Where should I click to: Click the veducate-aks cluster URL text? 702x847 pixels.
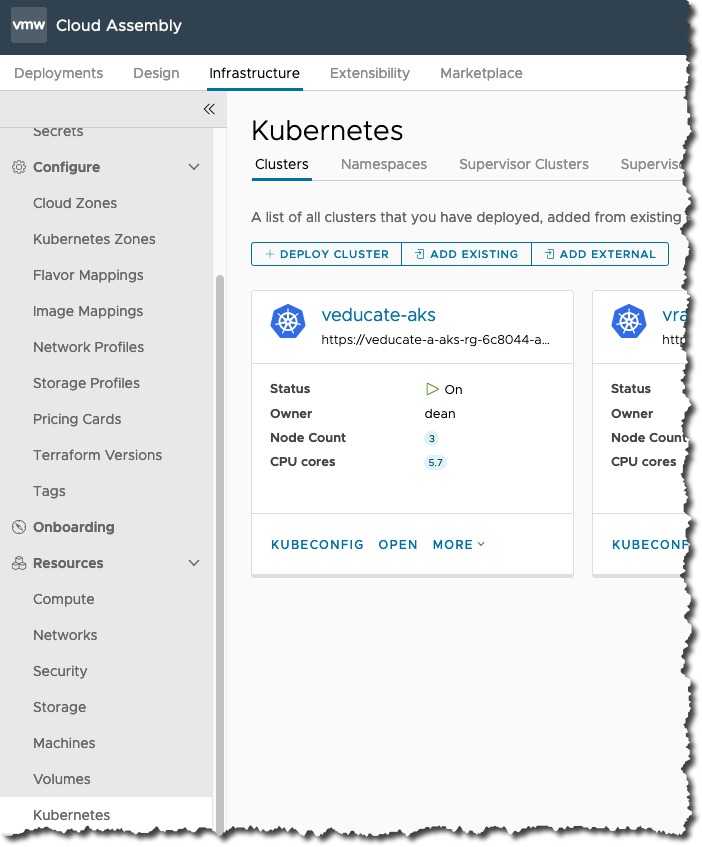coord(435,339)
